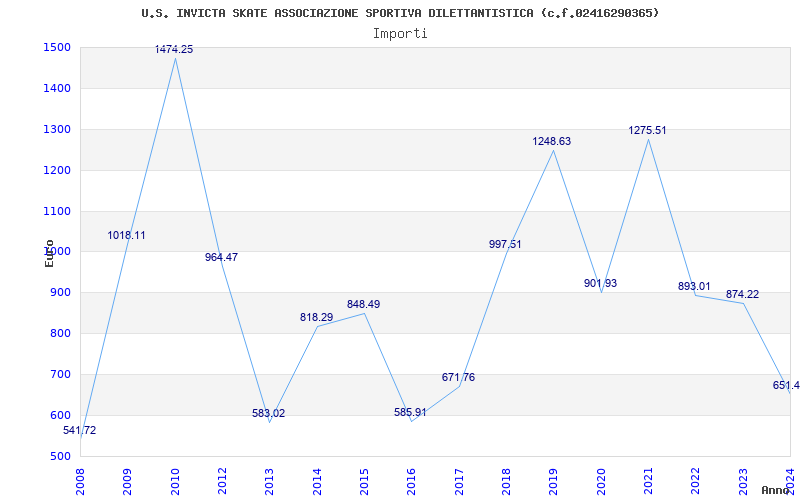Click the data label 874.22

(742, 294)
